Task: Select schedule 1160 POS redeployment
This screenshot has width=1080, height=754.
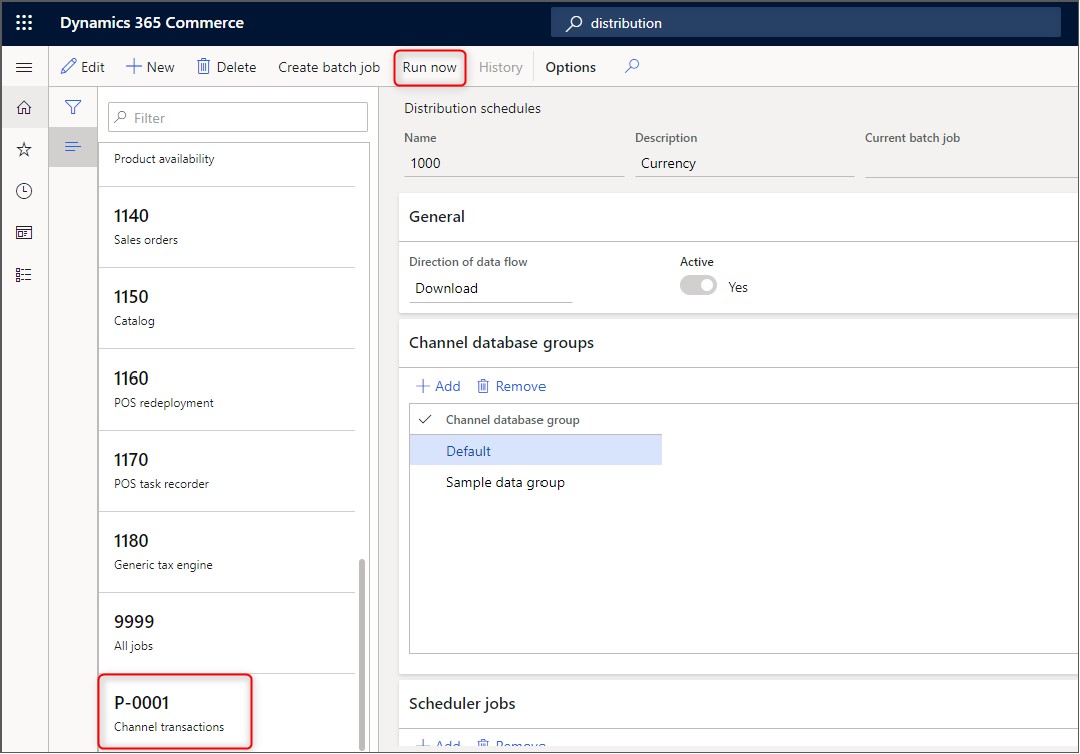Action: click(227, 390)
